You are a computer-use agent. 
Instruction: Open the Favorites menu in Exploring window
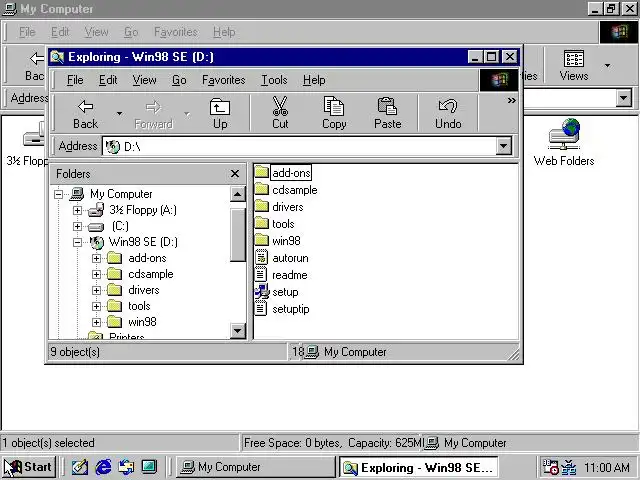click(x=223, y=80)
